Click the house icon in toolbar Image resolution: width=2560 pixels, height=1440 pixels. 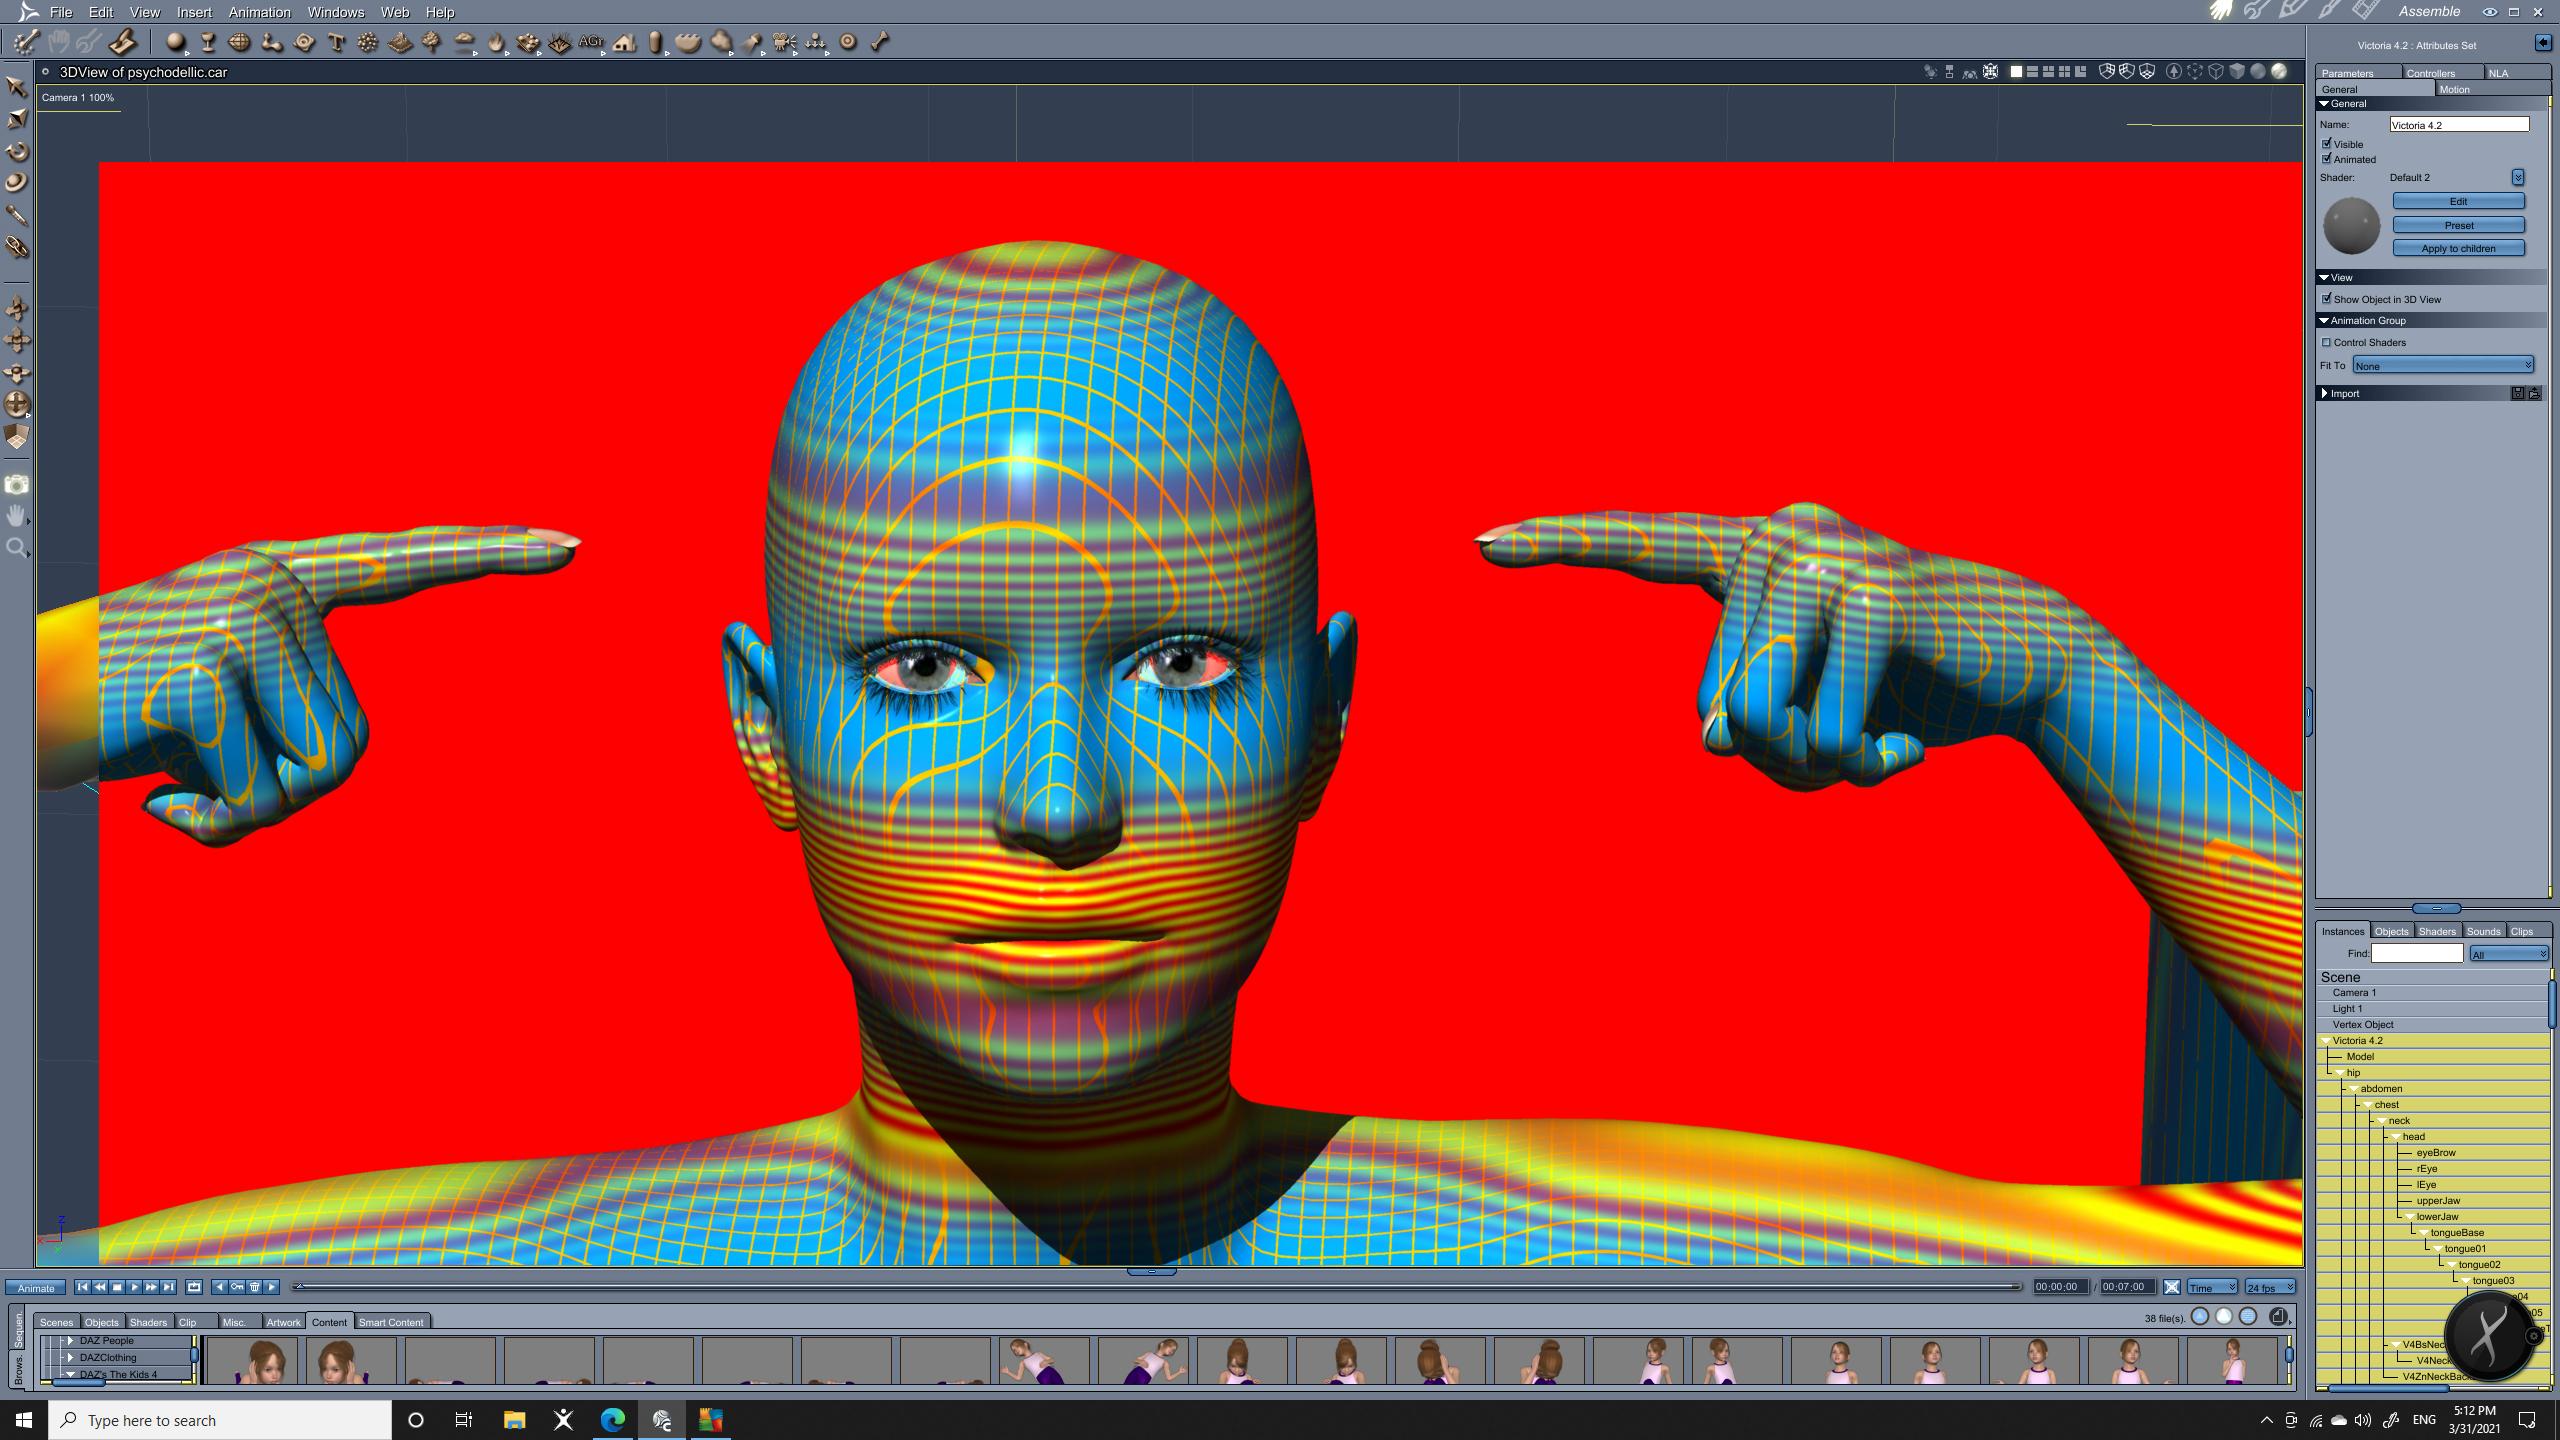(625, 42)
